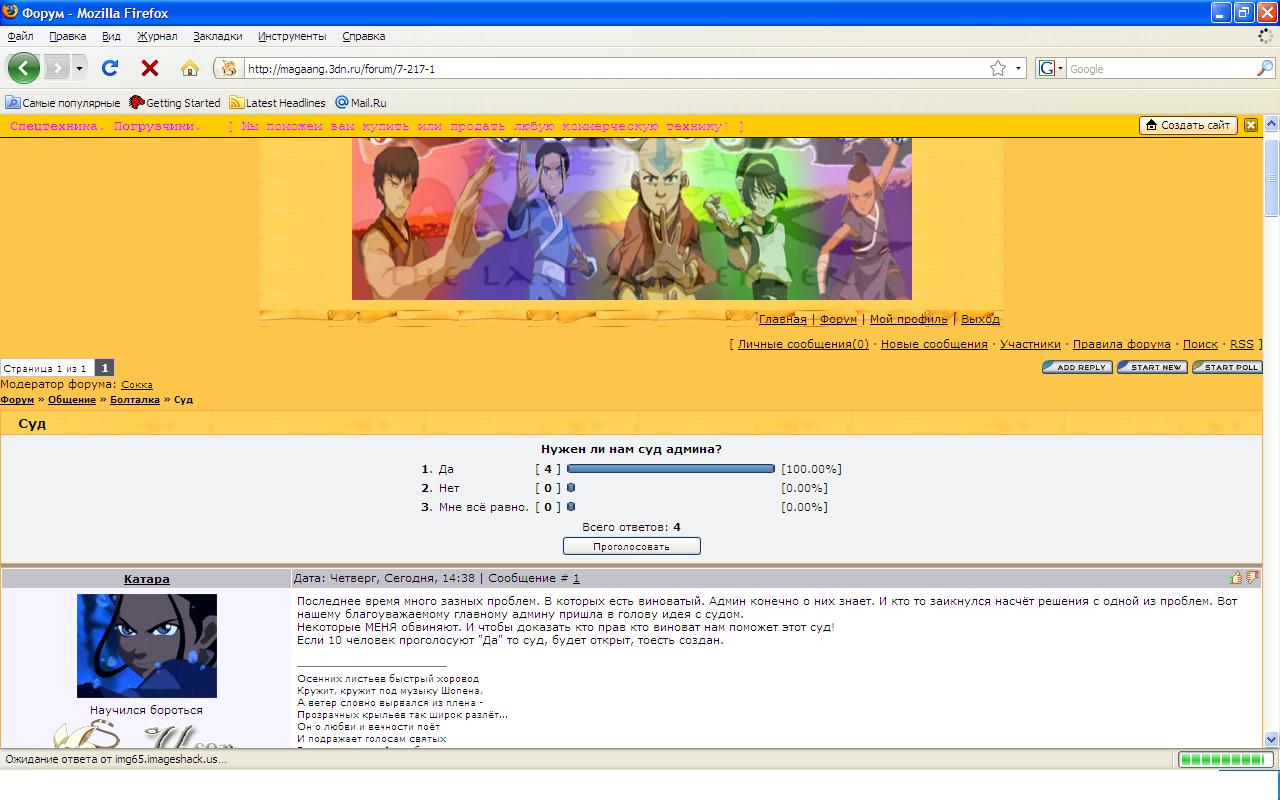Run search with the magnifier icon
The height and width of the screenshot is (800, 1280).
coord(1265,68)
